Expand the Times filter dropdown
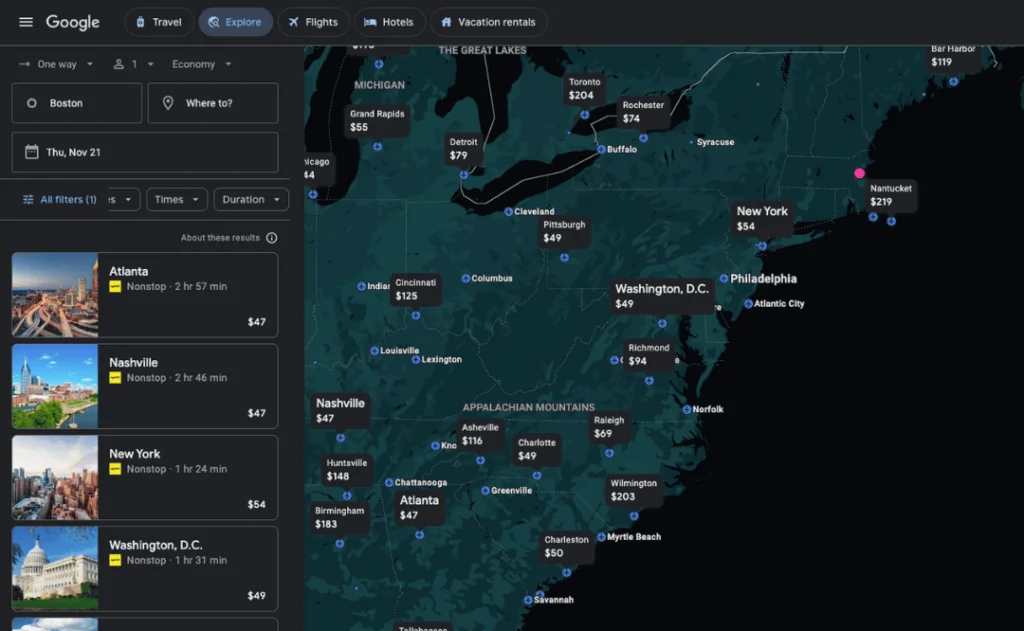 [x=177, y=199]
